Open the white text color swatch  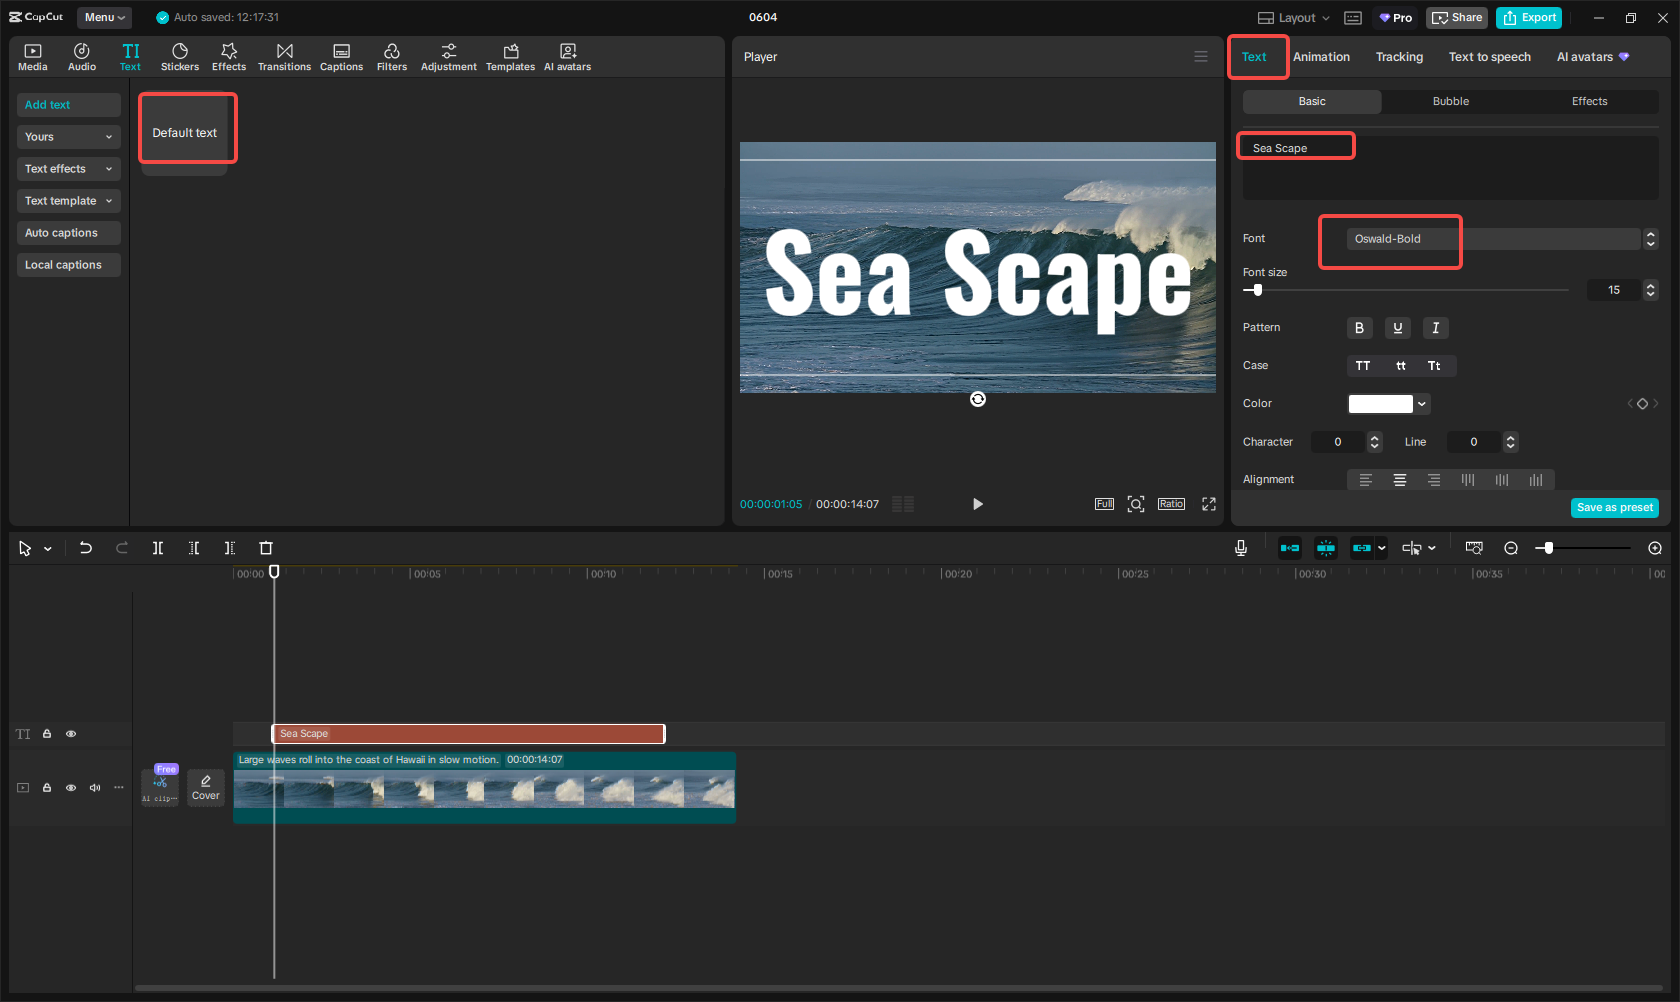click(1381, 404)
